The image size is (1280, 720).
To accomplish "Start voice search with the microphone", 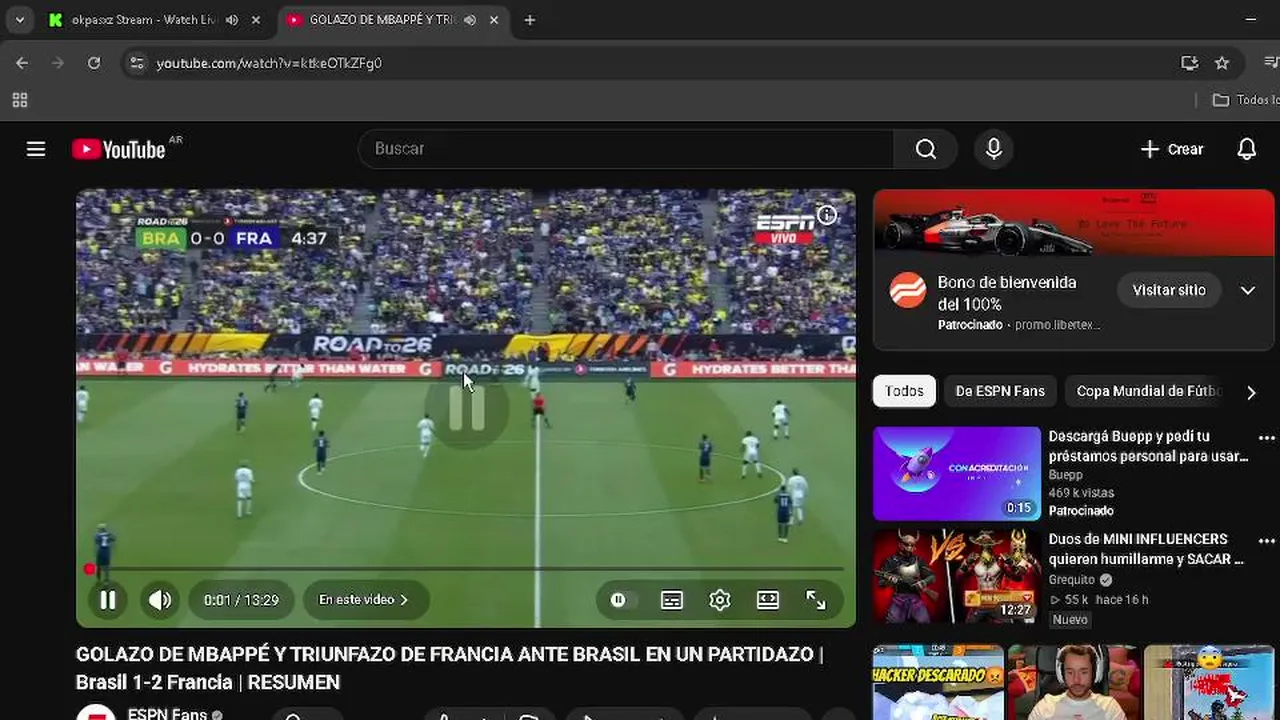I will [994, 149].
